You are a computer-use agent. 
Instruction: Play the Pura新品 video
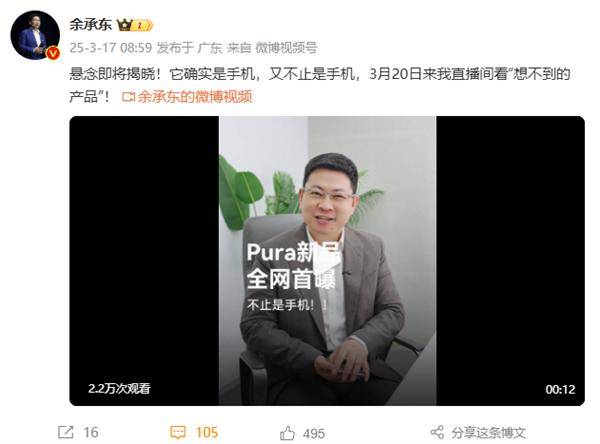pyautogui.click(x=327, y=261)
